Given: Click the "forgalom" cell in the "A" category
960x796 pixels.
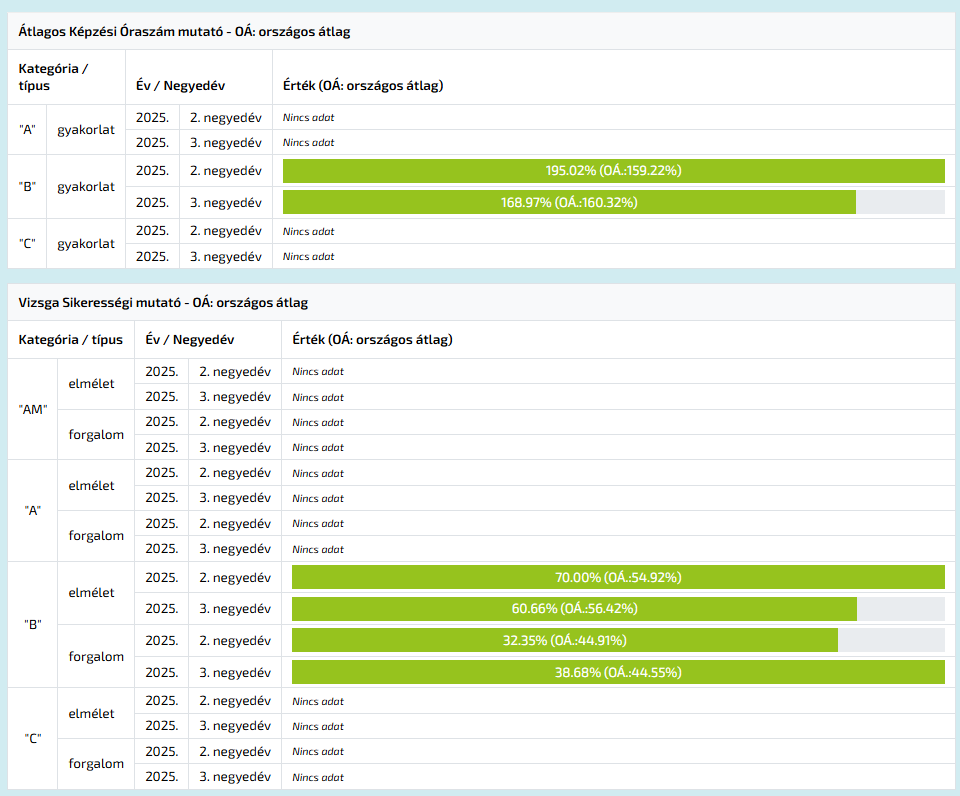Looking at the screenshot, I should coord(96,535).
